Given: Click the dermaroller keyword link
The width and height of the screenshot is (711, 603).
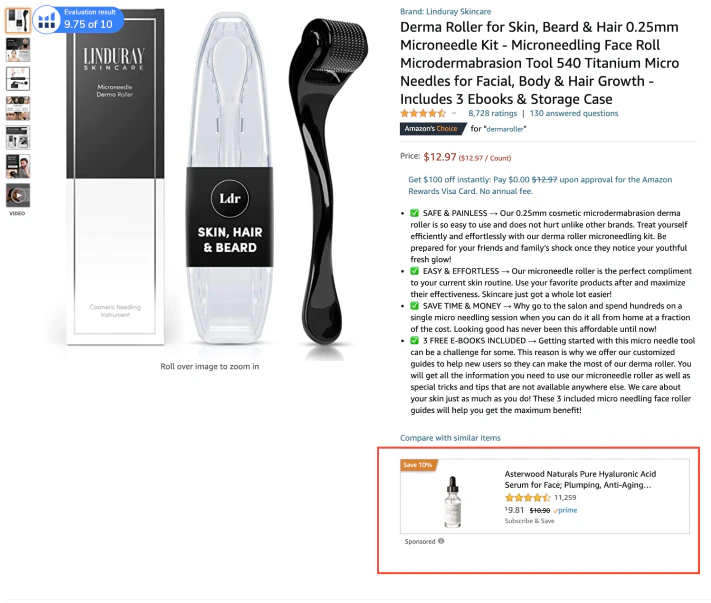Looking at the screenshot, I should 505,129.
